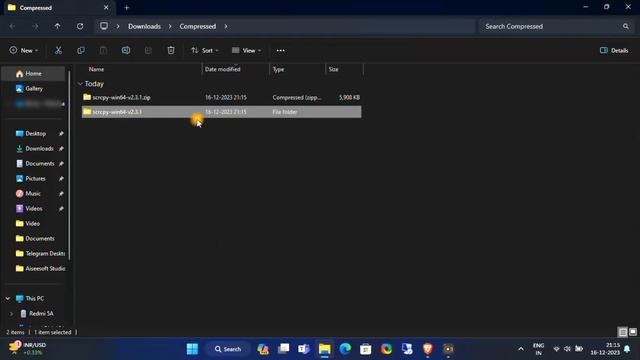Click the ENG IN language indicator
Image resolution: width=640 pixels, height=360 pixels.
pos(538,349)
